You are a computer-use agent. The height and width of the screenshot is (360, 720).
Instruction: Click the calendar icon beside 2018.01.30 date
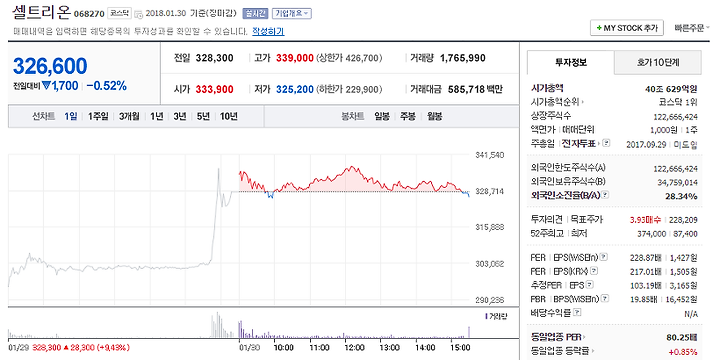click(139, 14)
